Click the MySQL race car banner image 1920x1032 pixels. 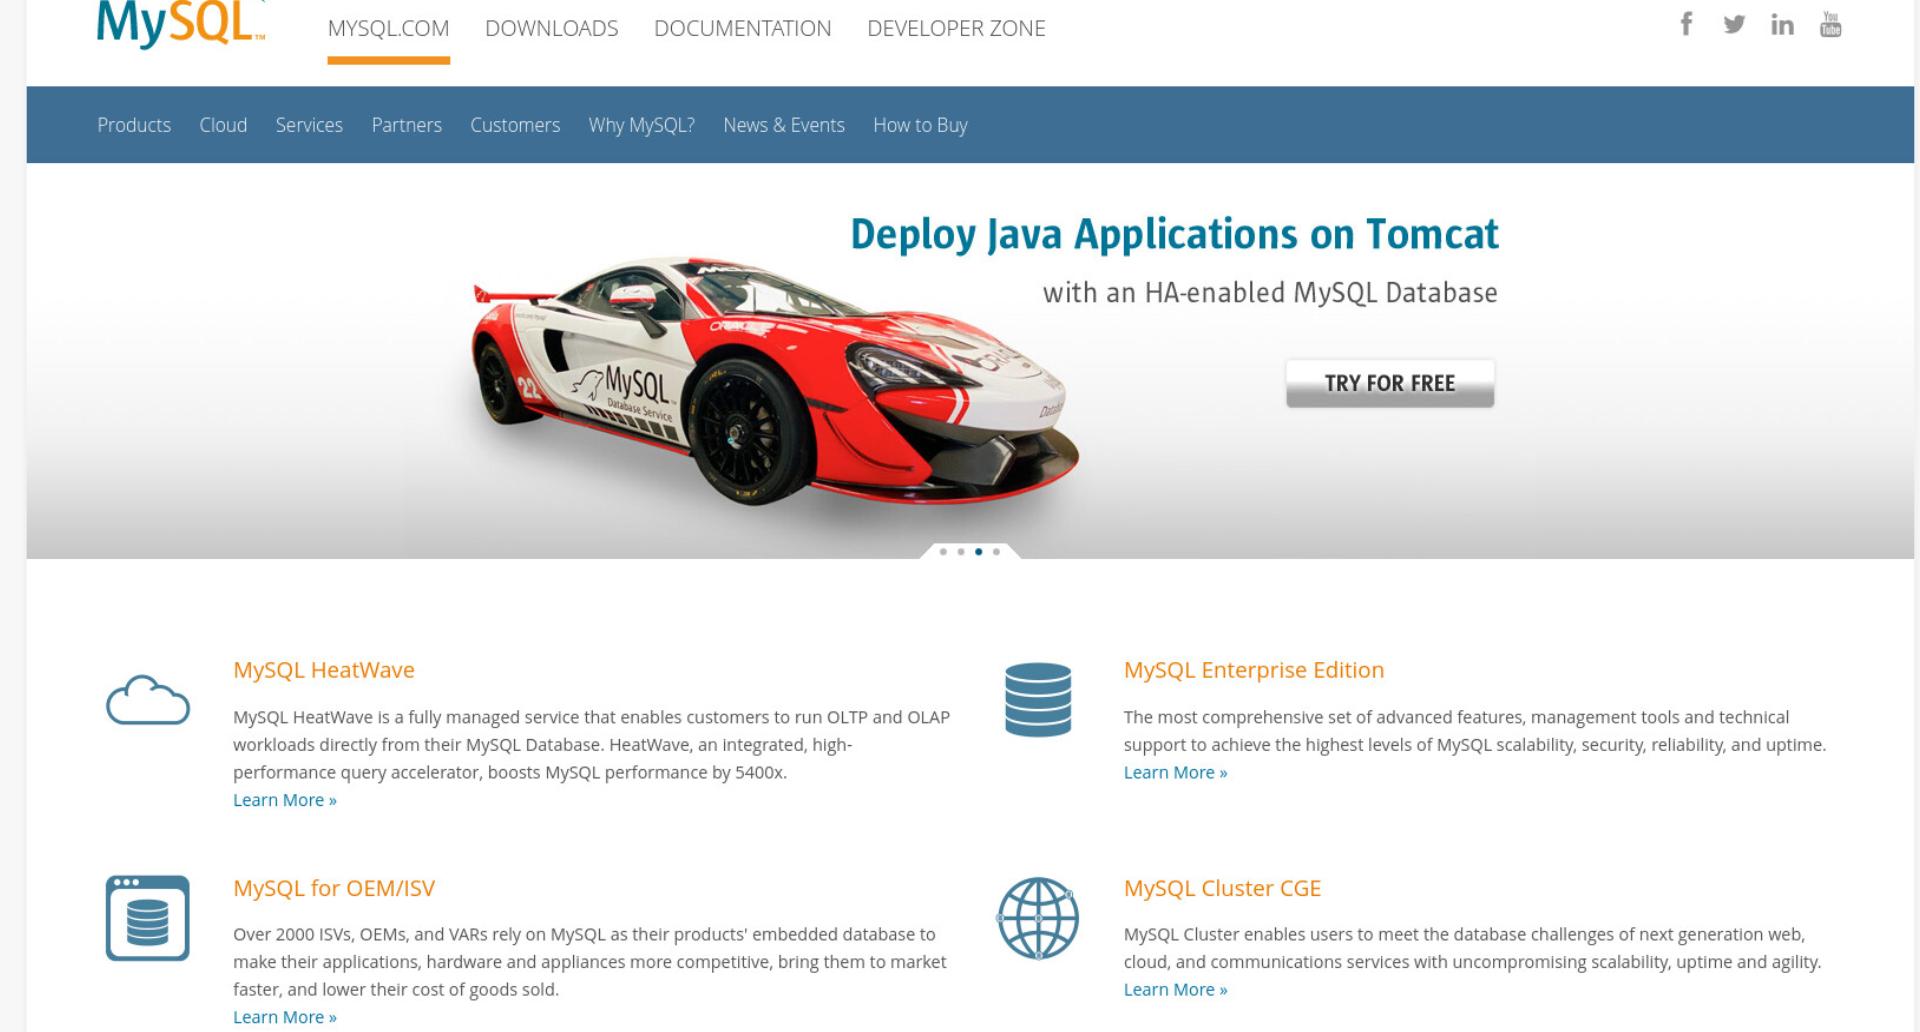775,380
